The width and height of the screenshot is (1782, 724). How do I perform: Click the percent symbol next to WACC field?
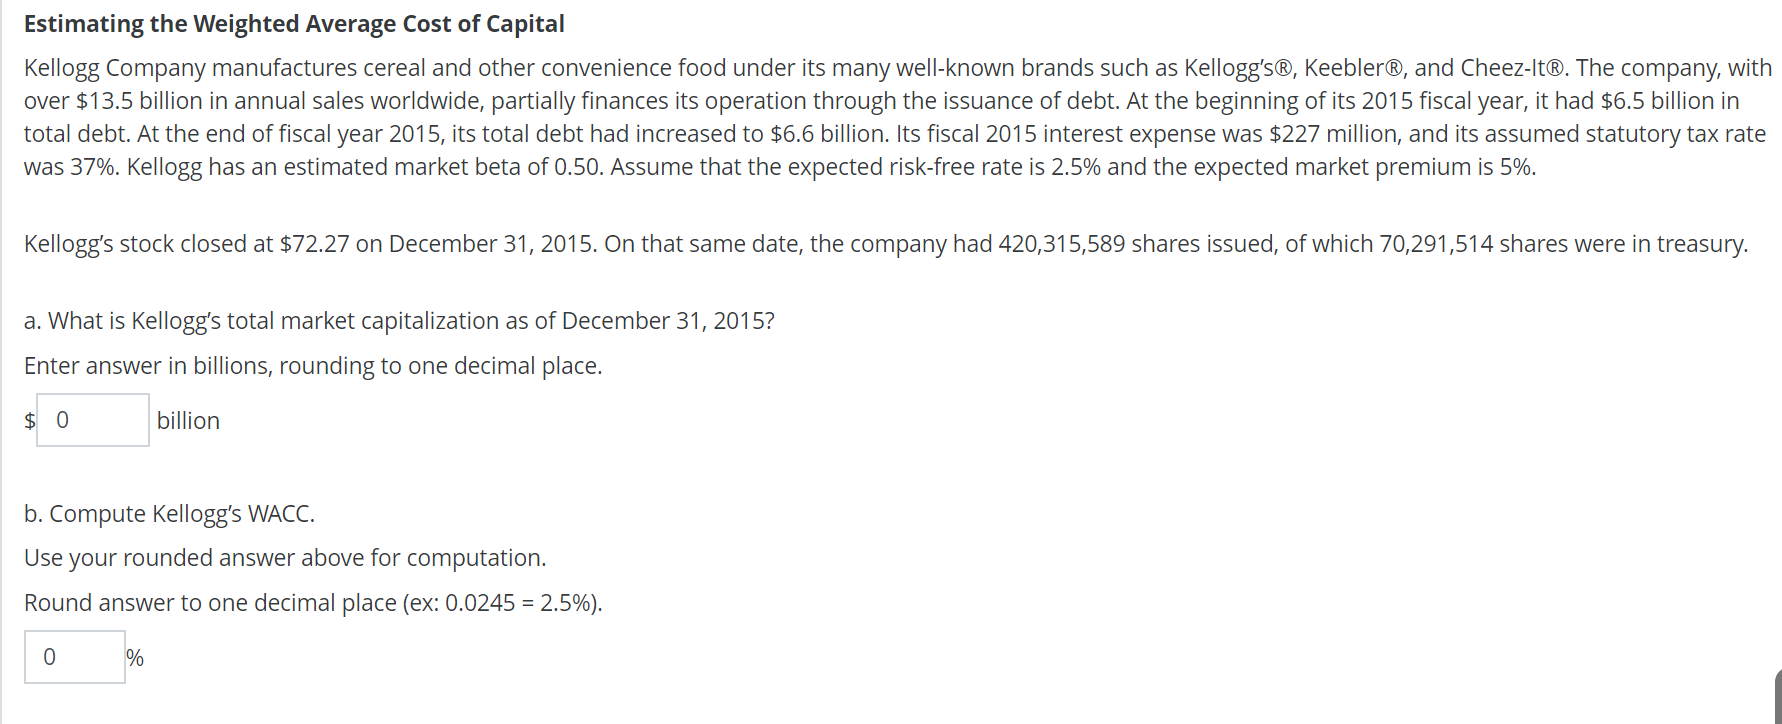click(135, 658)
